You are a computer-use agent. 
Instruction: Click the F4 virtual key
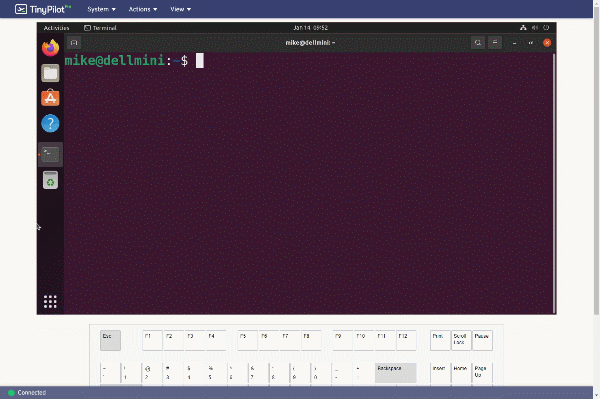click(215, 340)
